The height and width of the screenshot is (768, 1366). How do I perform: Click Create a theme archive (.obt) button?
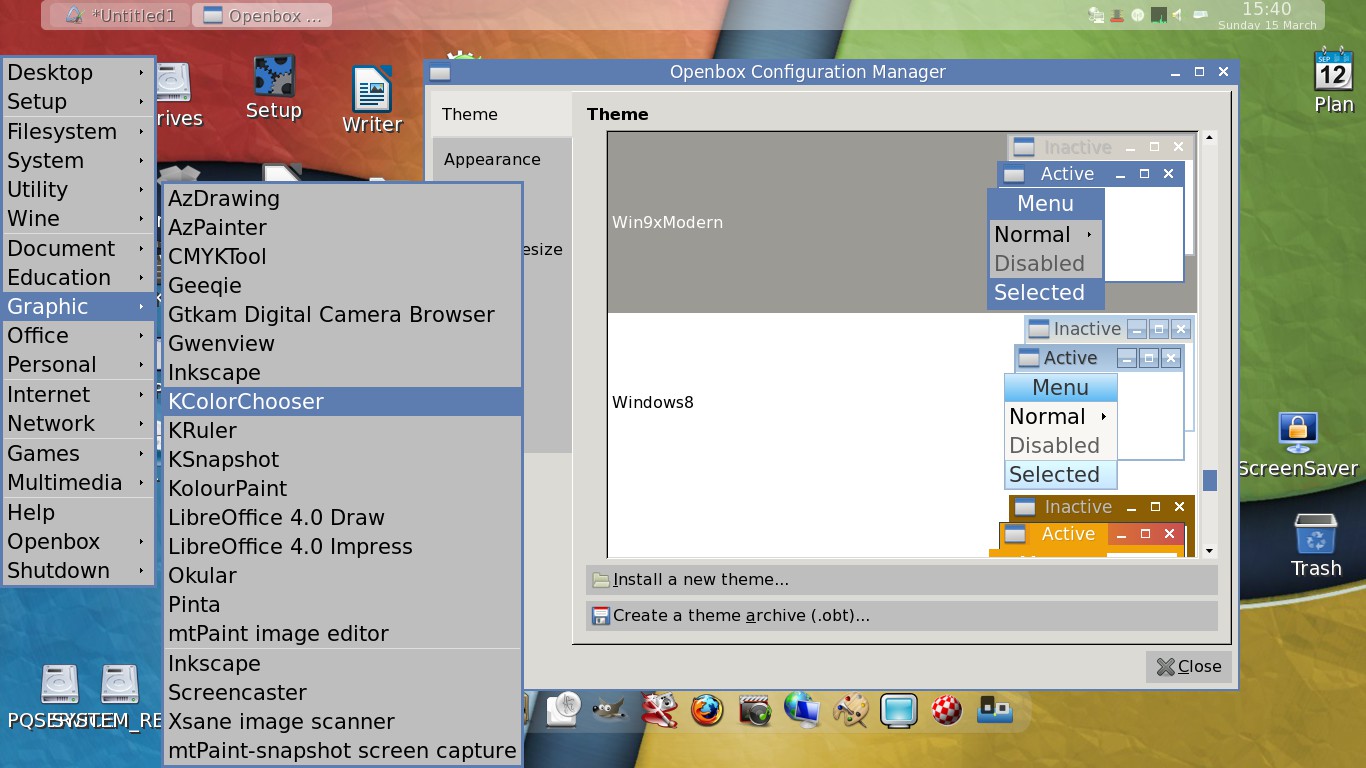click(x=901, y=615)
